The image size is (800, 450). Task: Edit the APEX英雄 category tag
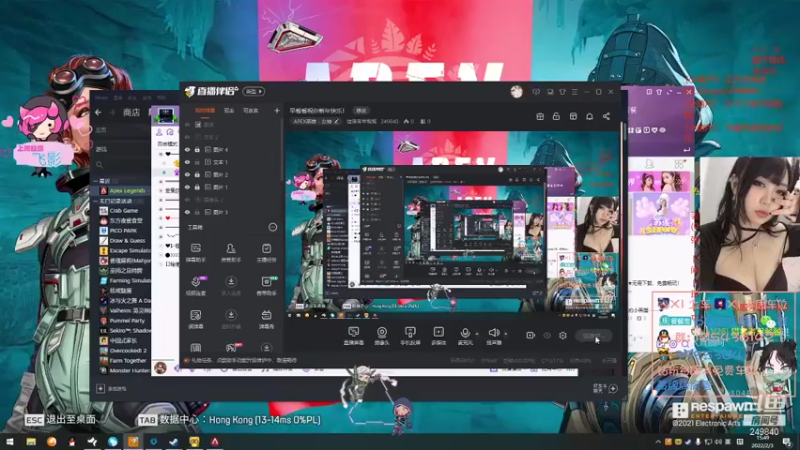[x=316, y=121]
